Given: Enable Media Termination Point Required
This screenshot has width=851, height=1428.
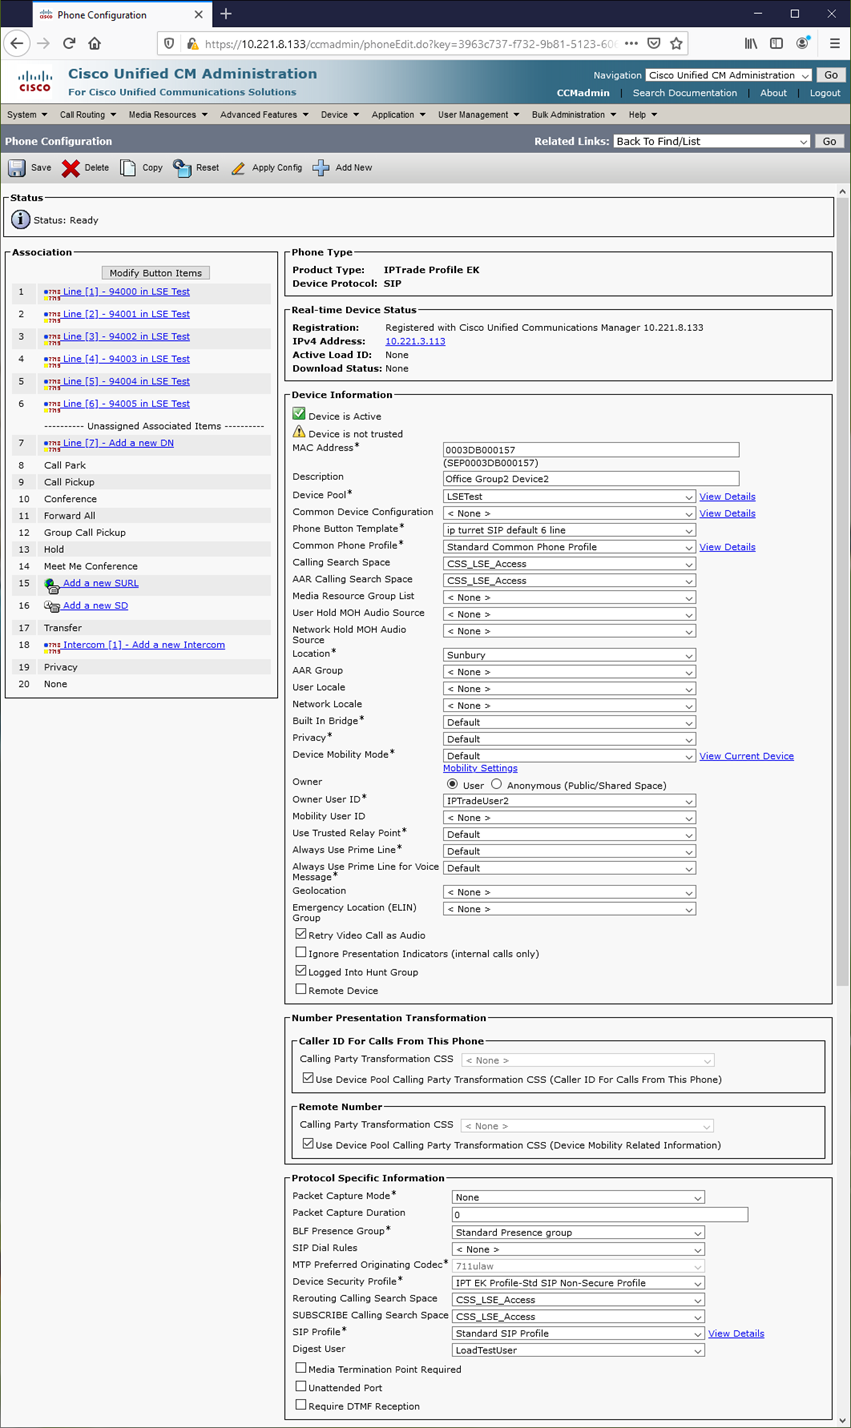Looking at the screenshot, I should point(301,1369).
